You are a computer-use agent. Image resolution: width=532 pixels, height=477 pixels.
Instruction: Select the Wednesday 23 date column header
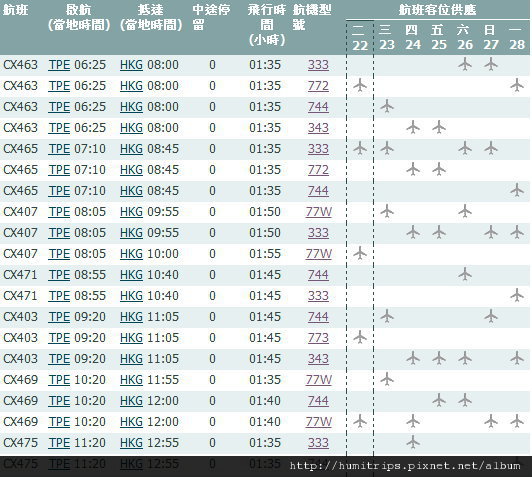(x=387, y=37)
